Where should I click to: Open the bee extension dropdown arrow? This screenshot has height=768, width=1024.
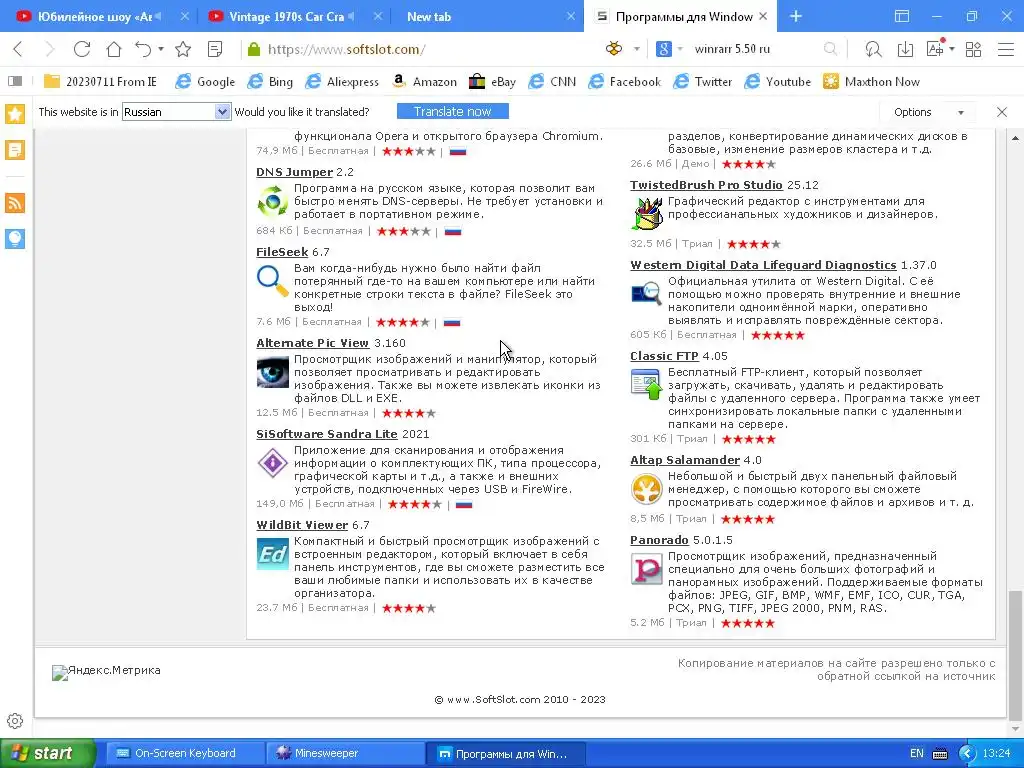[x=637, y=49]
